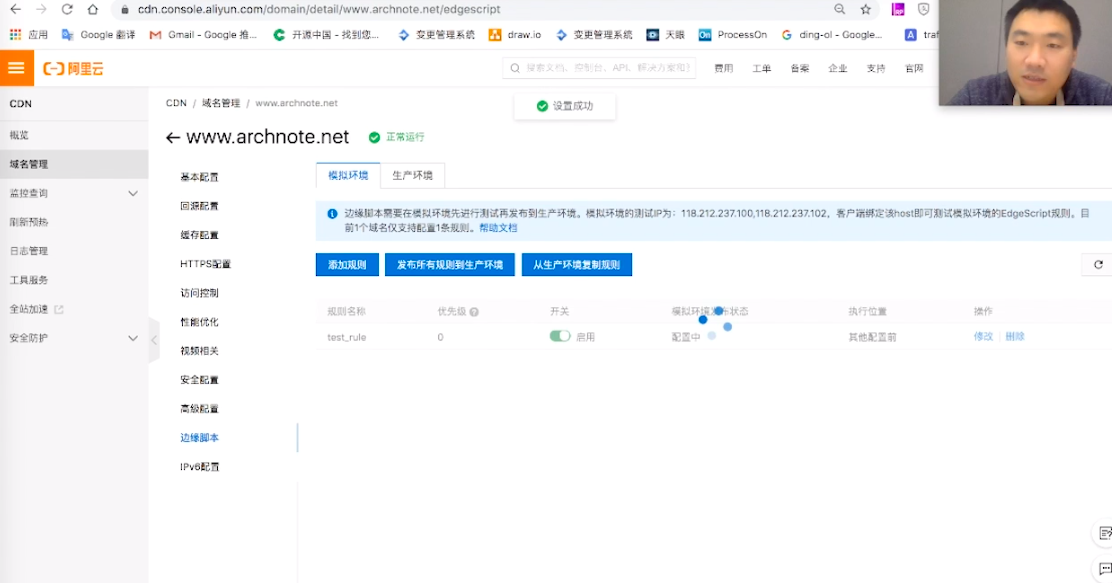Click the Alibaba Cloud logo icon

[56, 68]
